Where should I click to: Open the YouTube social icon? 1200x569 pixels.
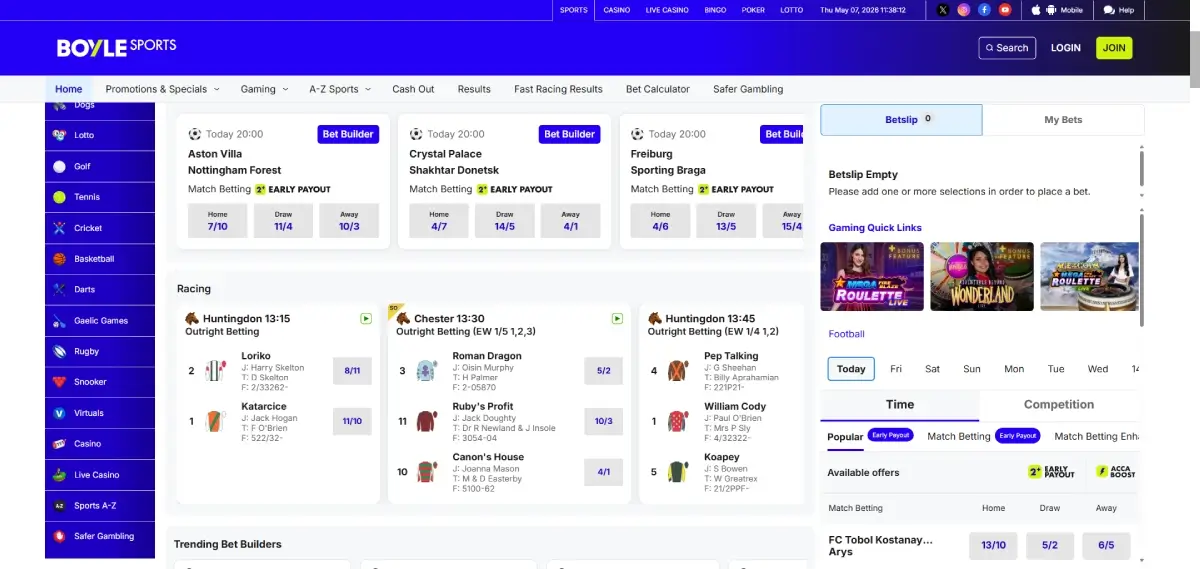point(1005,10)
